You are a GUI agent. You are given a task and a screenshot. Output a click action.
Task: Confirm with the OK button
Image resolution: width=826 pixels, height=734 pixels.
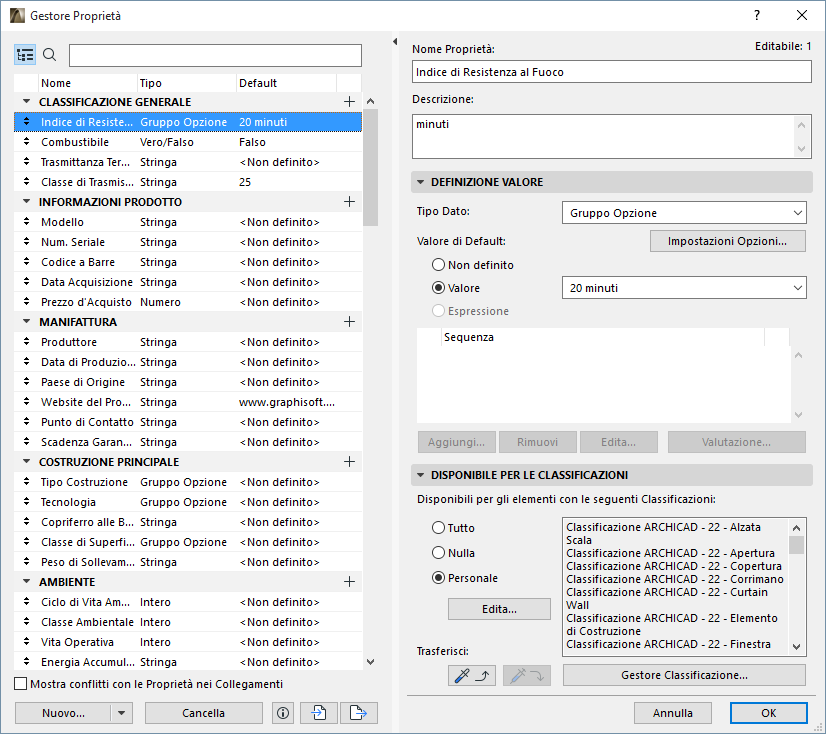tap(769, 713)
